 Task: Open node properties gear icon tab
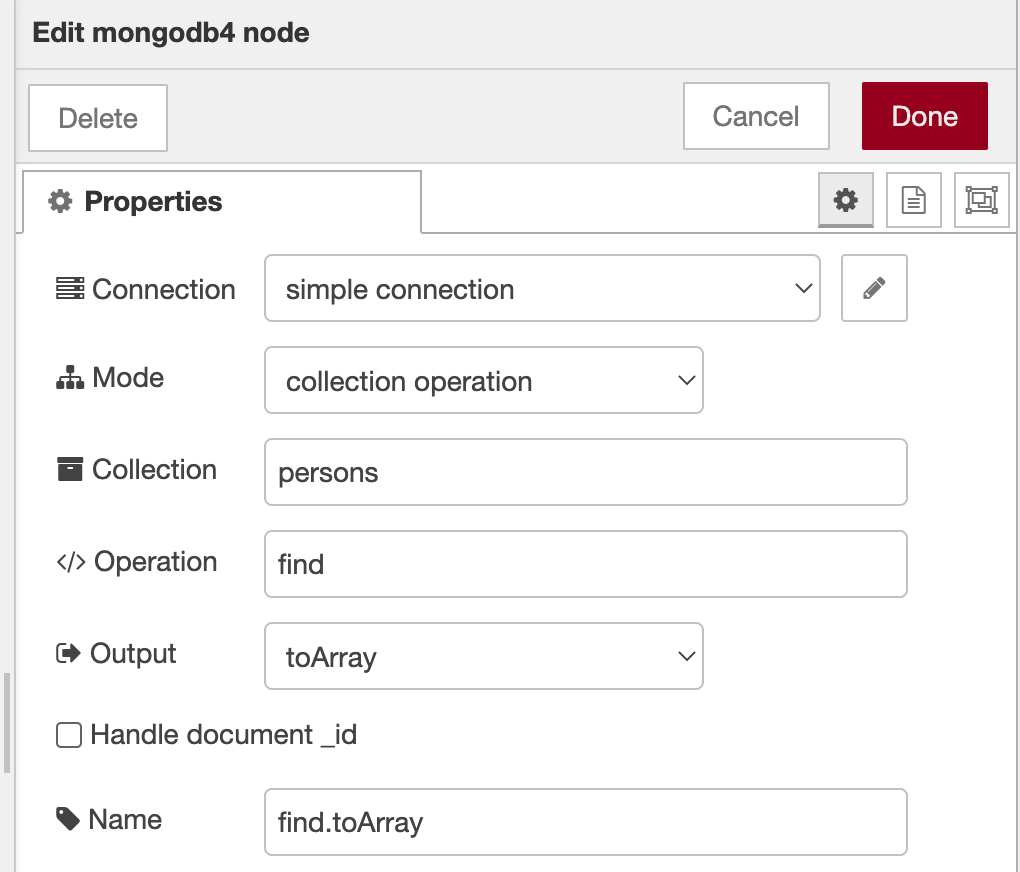845,200
